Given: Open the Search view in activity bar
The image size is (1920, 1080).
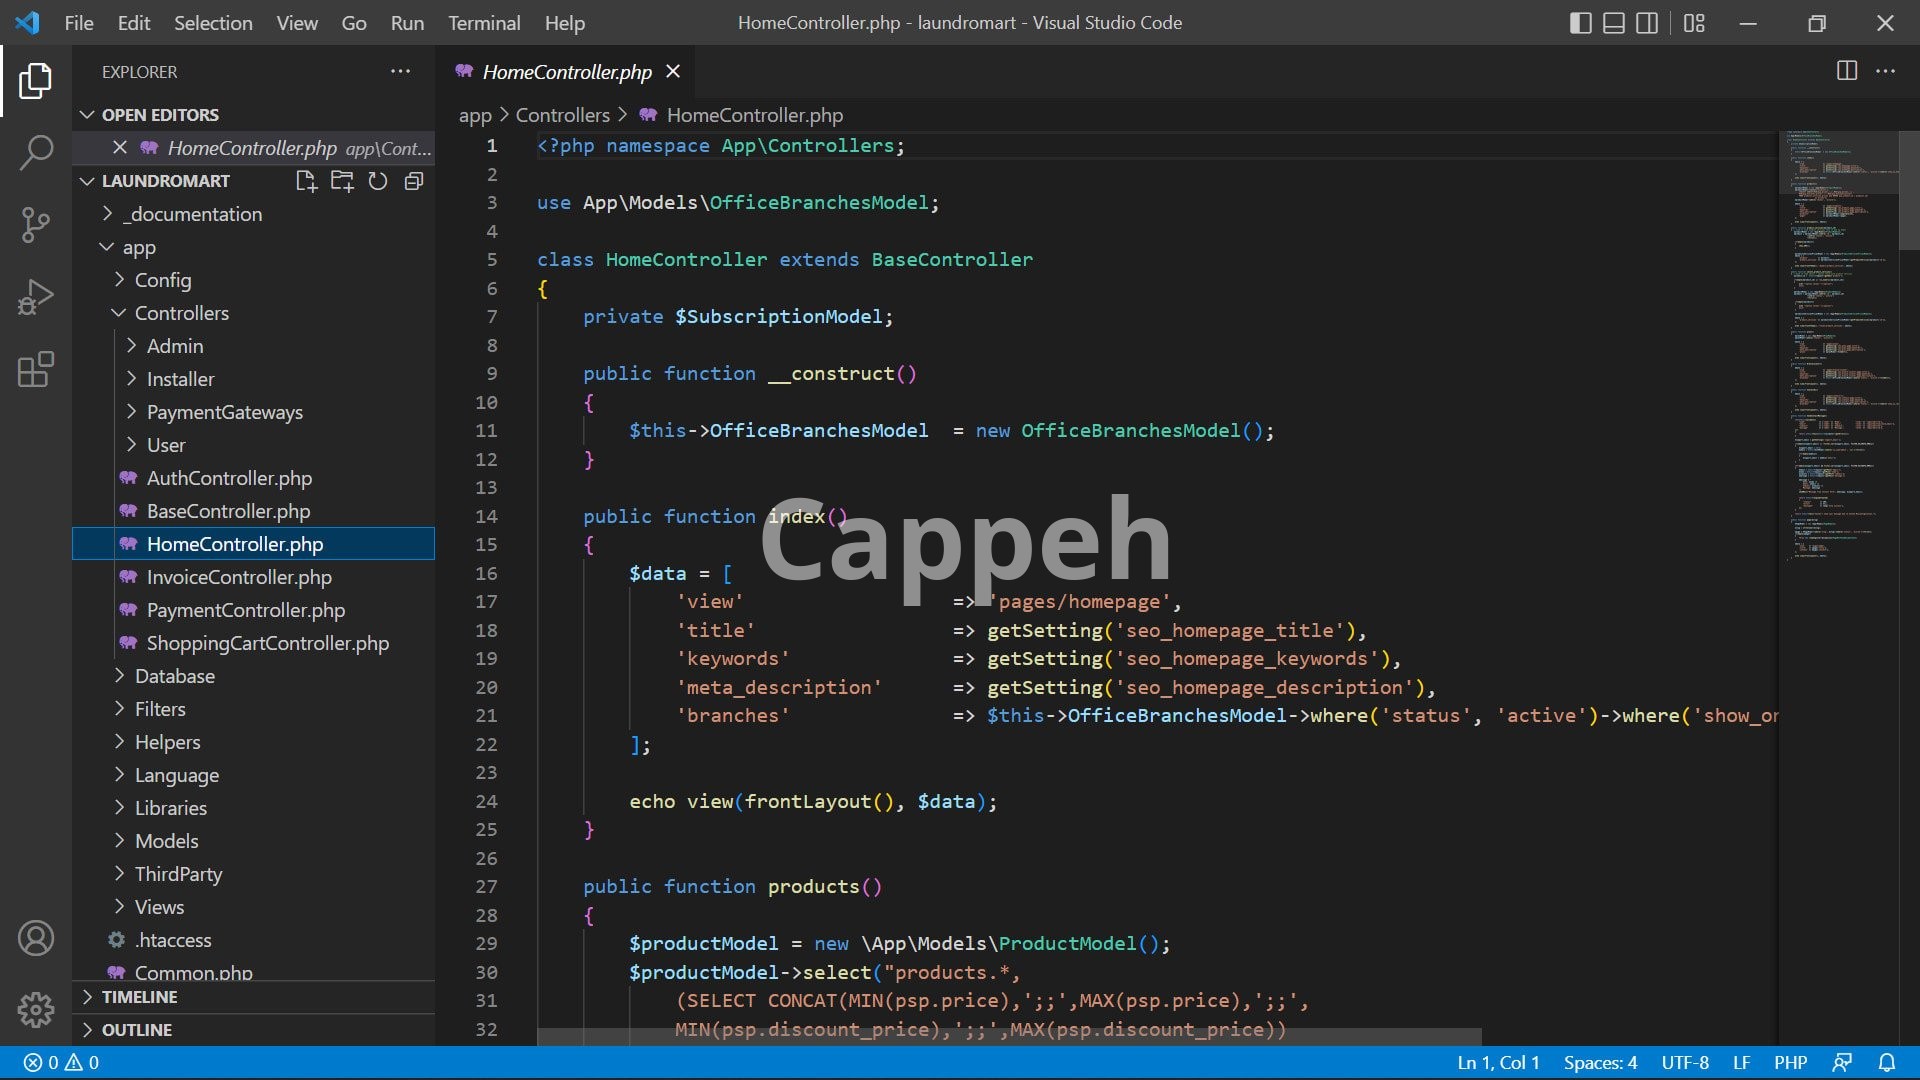Looking at the screenshot, I should [x=36, y=153].
